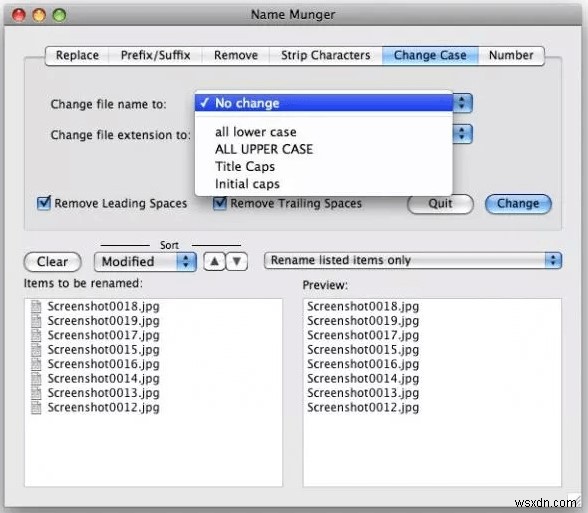Select Screenshot0019.jpg in items list

click(104, 321)
